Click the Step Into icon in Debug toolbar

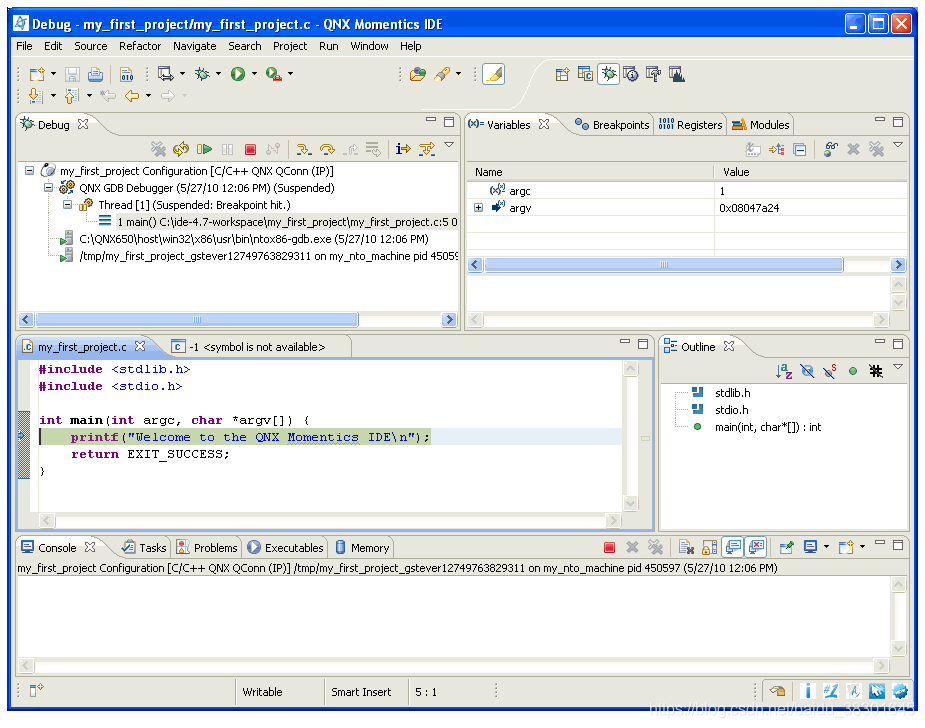tap(304, 149)
